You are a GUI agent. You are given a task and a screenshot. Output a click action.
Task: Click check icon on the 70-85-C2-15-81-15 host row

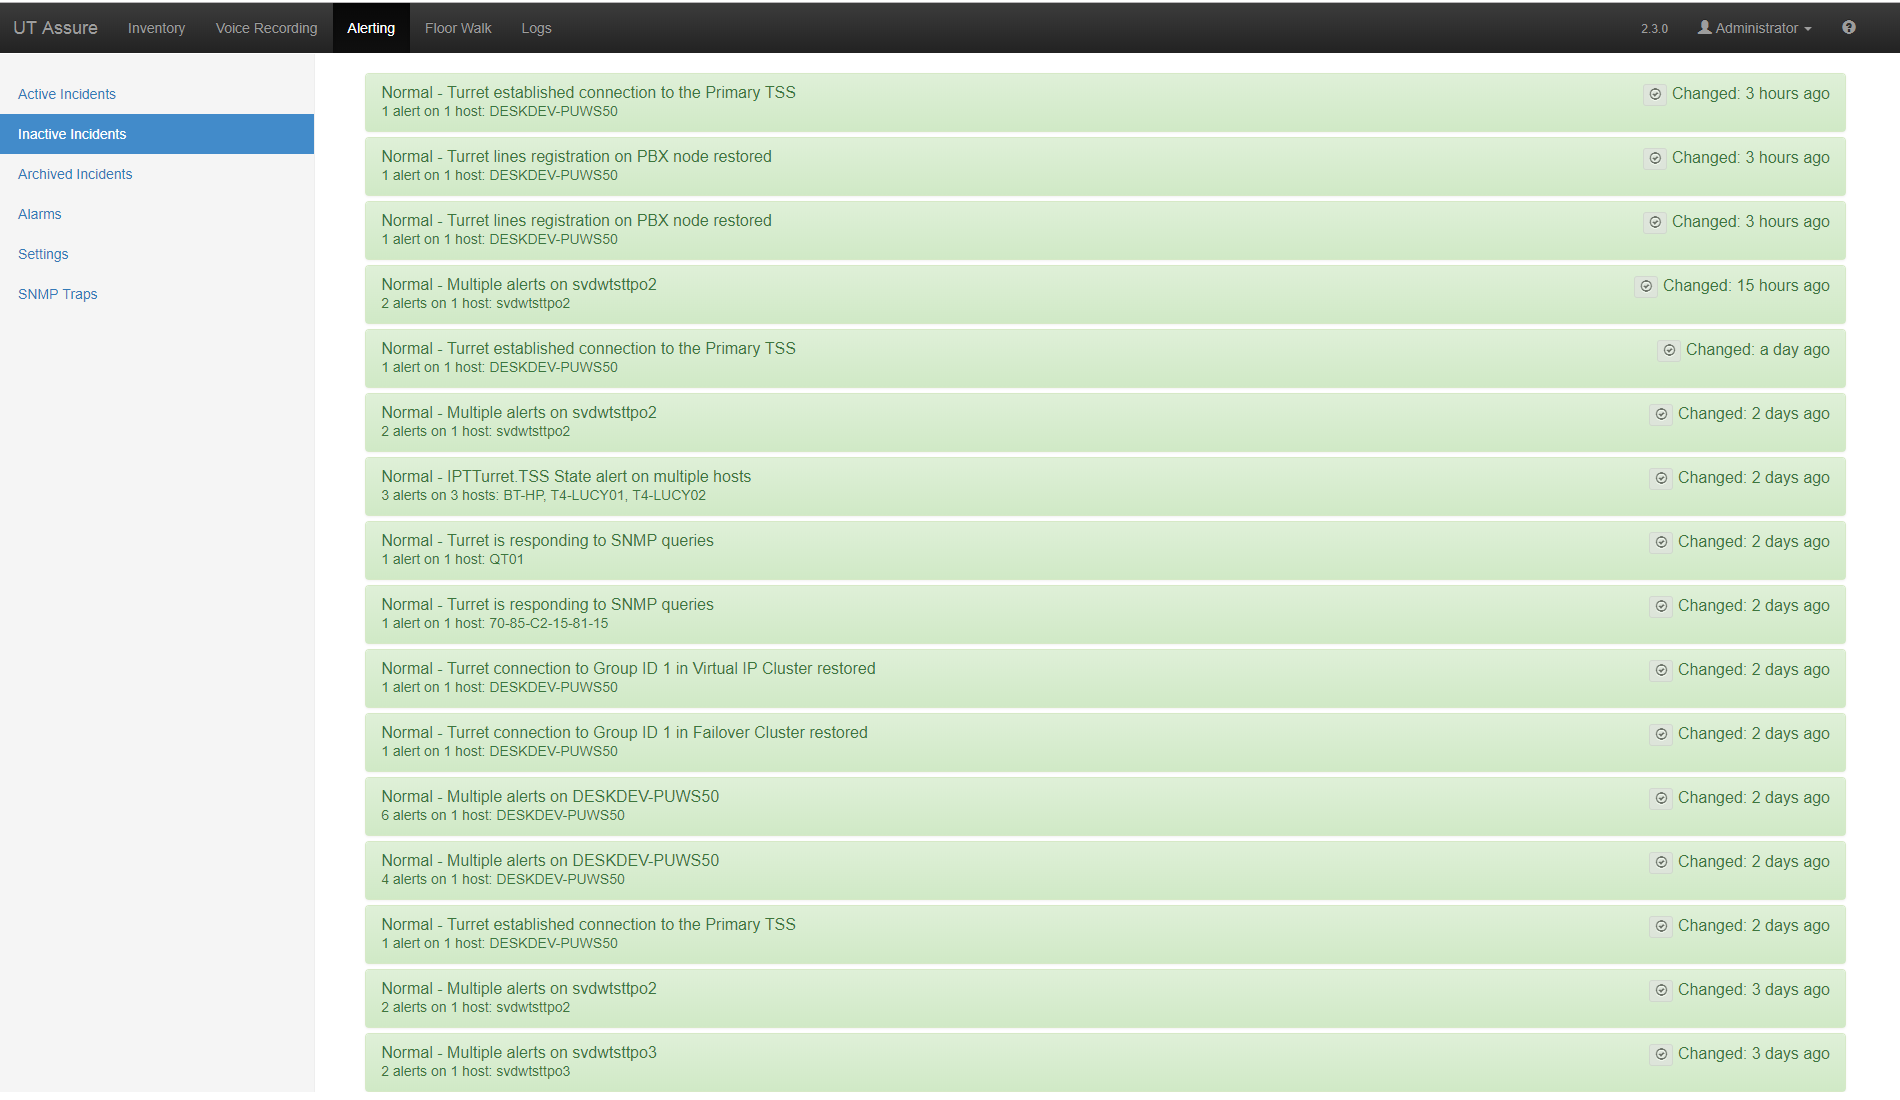coord(1661,606)
